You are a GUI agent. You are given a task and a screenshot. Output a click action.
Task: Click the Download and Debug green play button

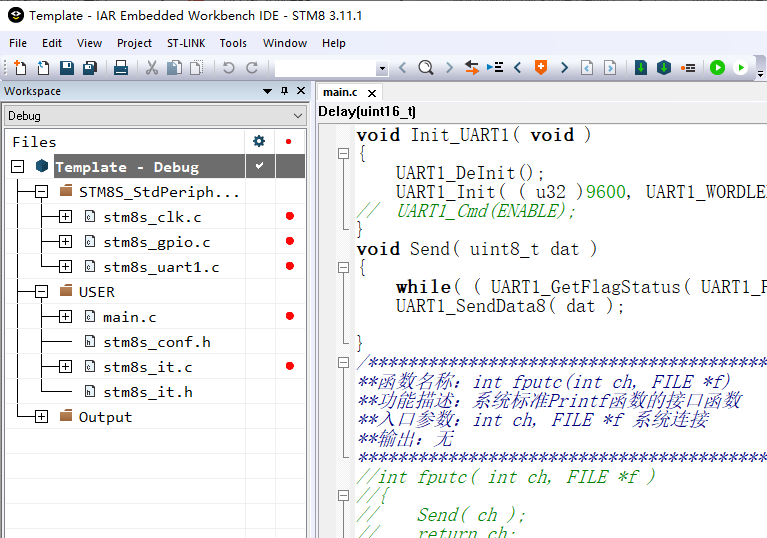tap(717, 67)
